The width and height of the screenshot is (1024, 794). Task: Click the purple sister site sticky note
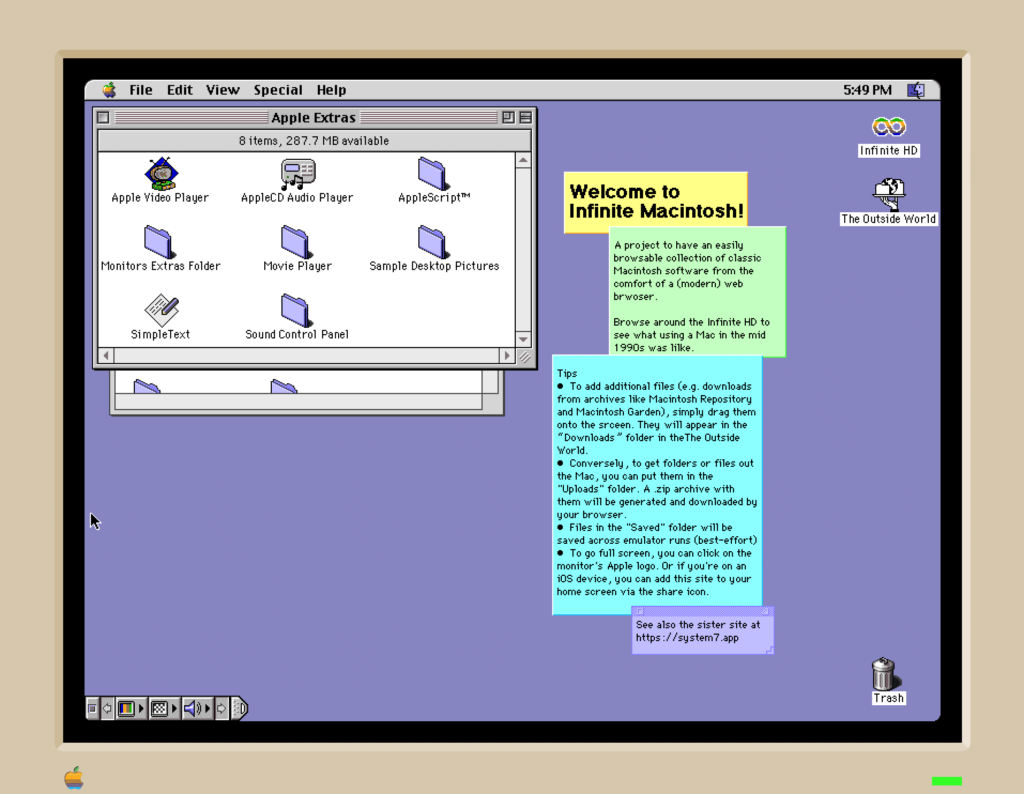coord(703,631)
